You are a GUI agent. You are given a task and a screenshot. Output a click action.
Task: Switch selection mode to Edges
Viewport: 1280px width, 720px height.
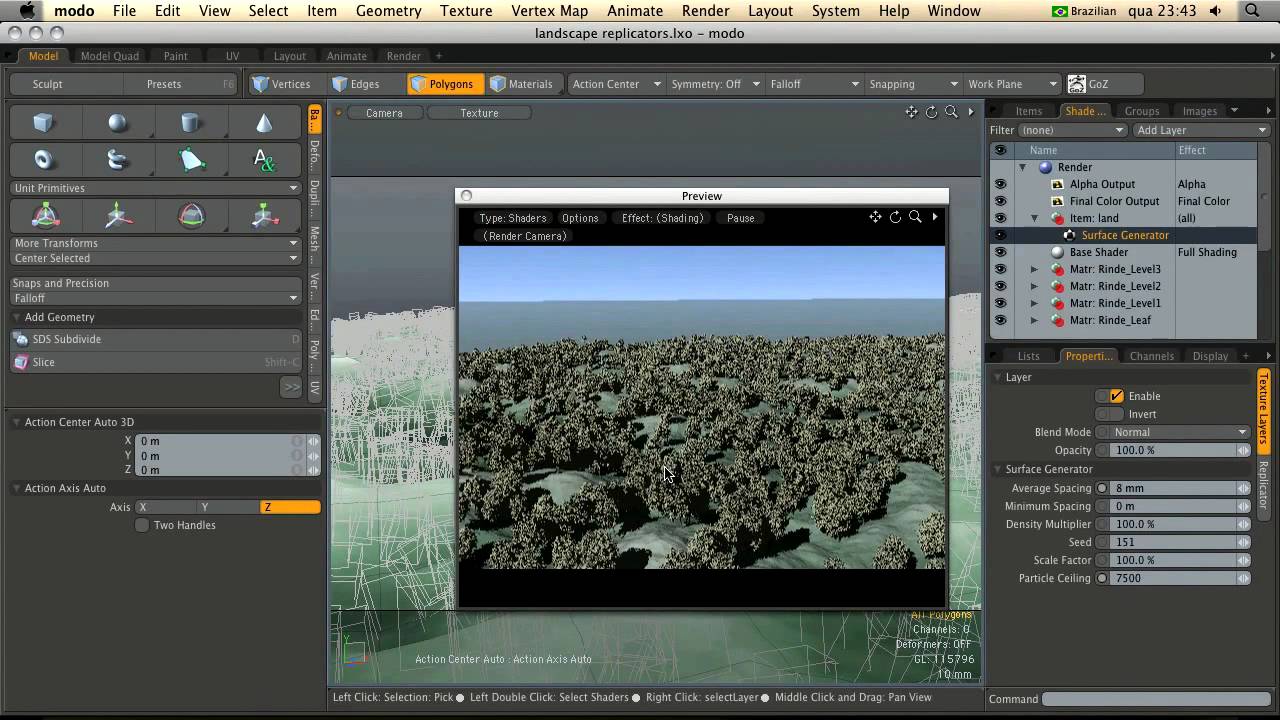[356, 84]
